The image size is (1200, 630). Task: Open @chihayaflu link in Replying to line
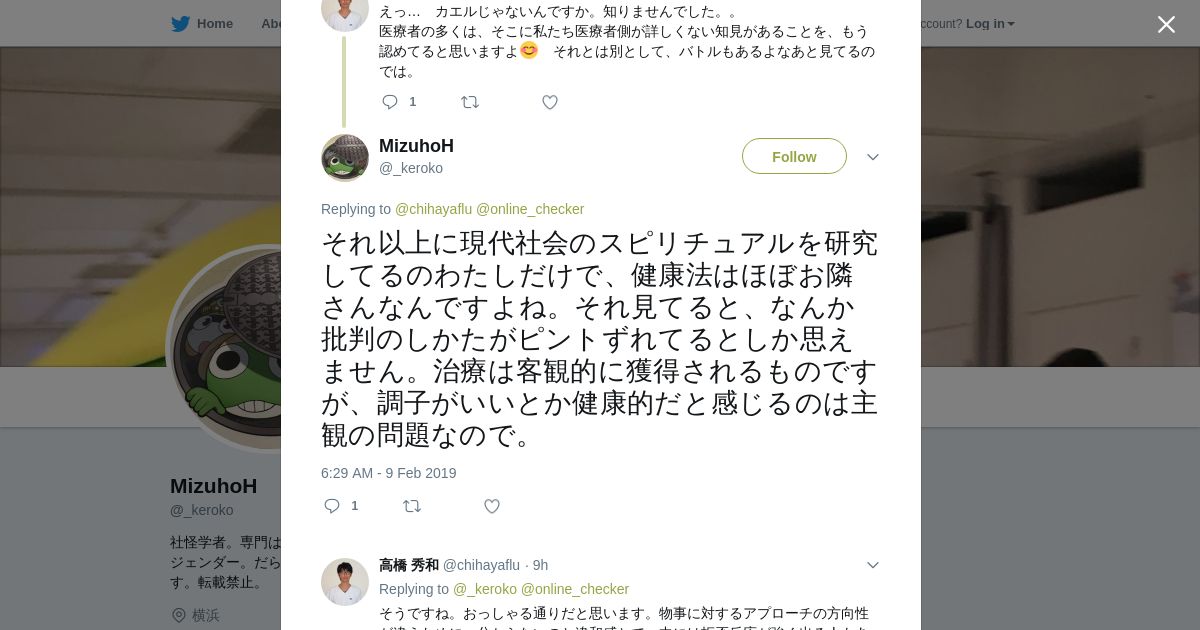pos(433,209)
